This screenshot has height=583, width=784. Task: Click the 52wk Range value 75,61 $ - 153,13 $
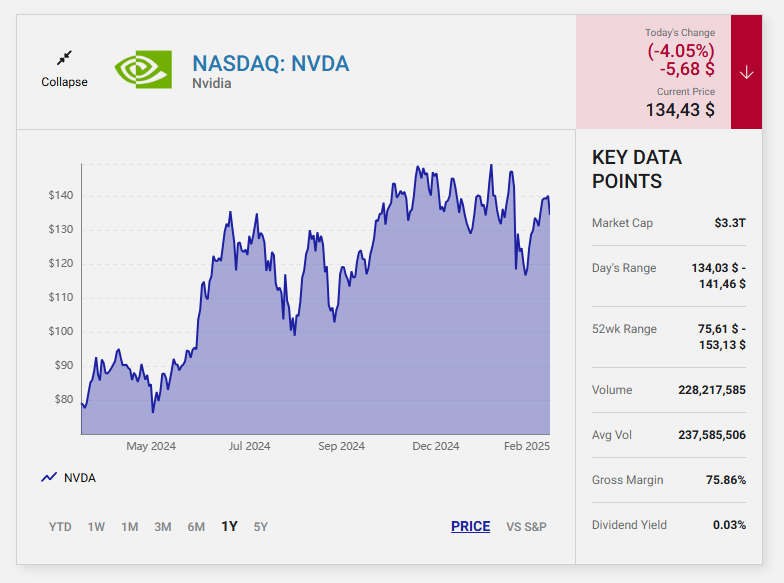722,337
